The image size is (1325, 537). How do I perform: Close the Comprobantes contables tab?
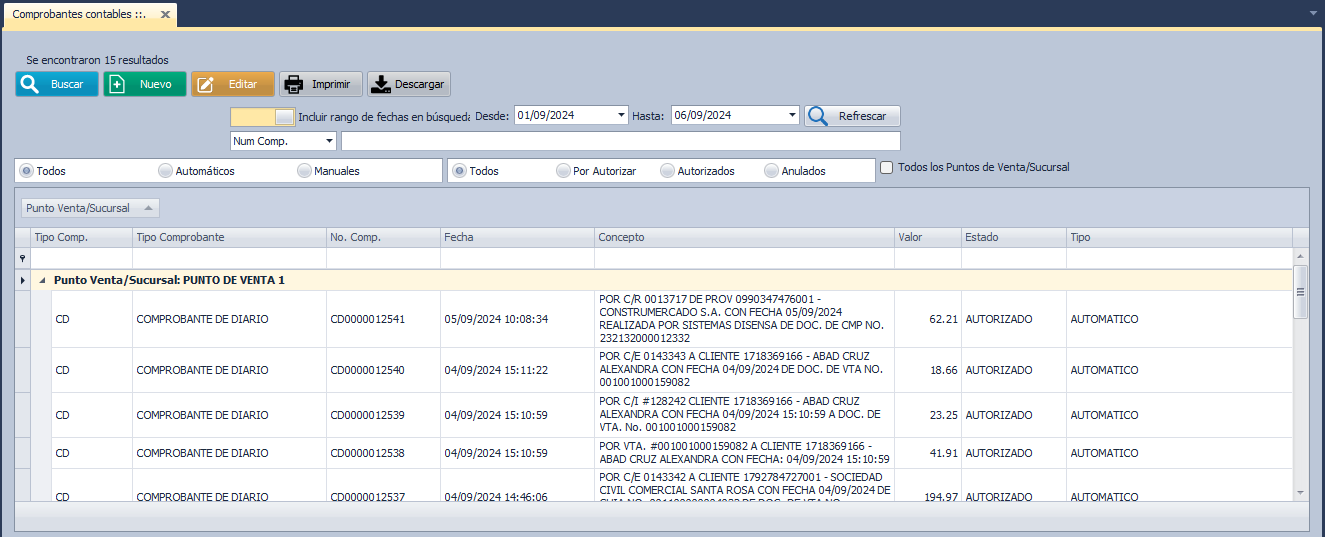coord(165,14)
